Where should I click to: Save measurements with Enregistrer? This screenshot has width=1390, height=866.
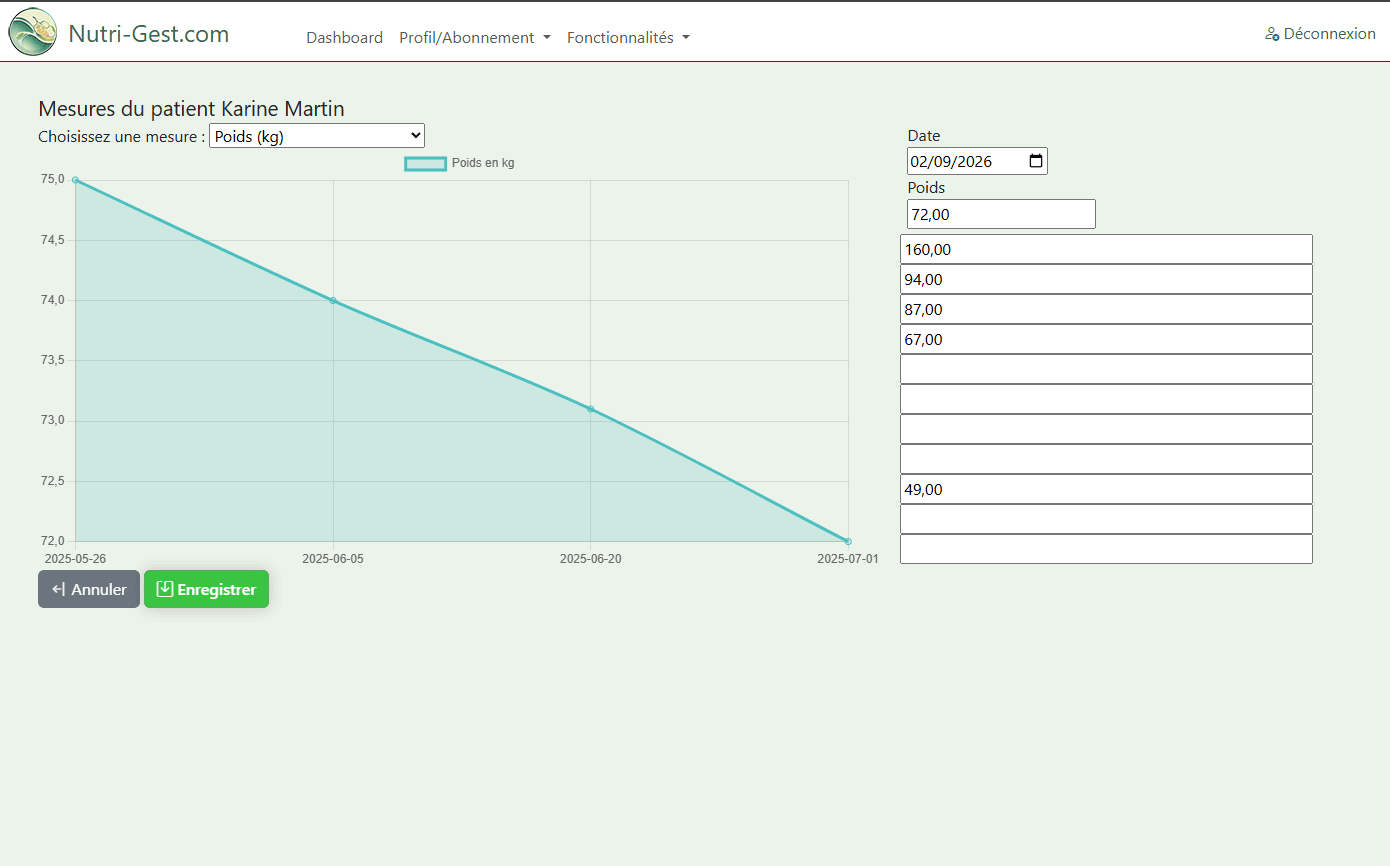[x=206, y=589]
